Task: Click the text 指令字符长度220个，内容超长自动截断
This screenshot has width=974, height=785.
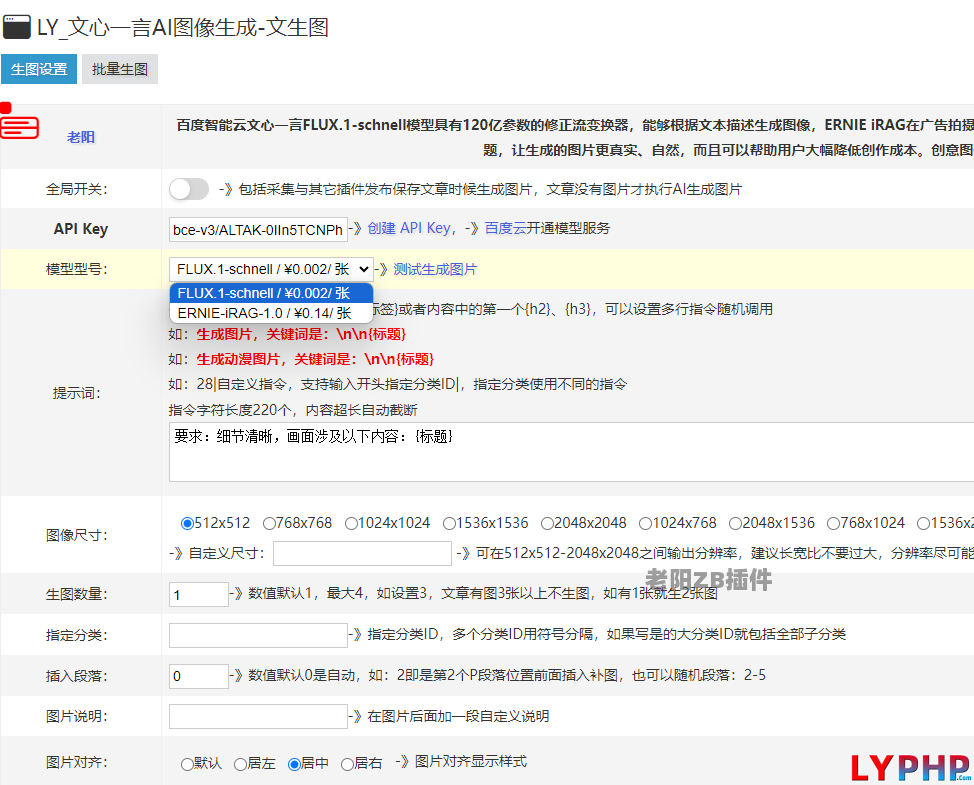Action: click(293, 410)
